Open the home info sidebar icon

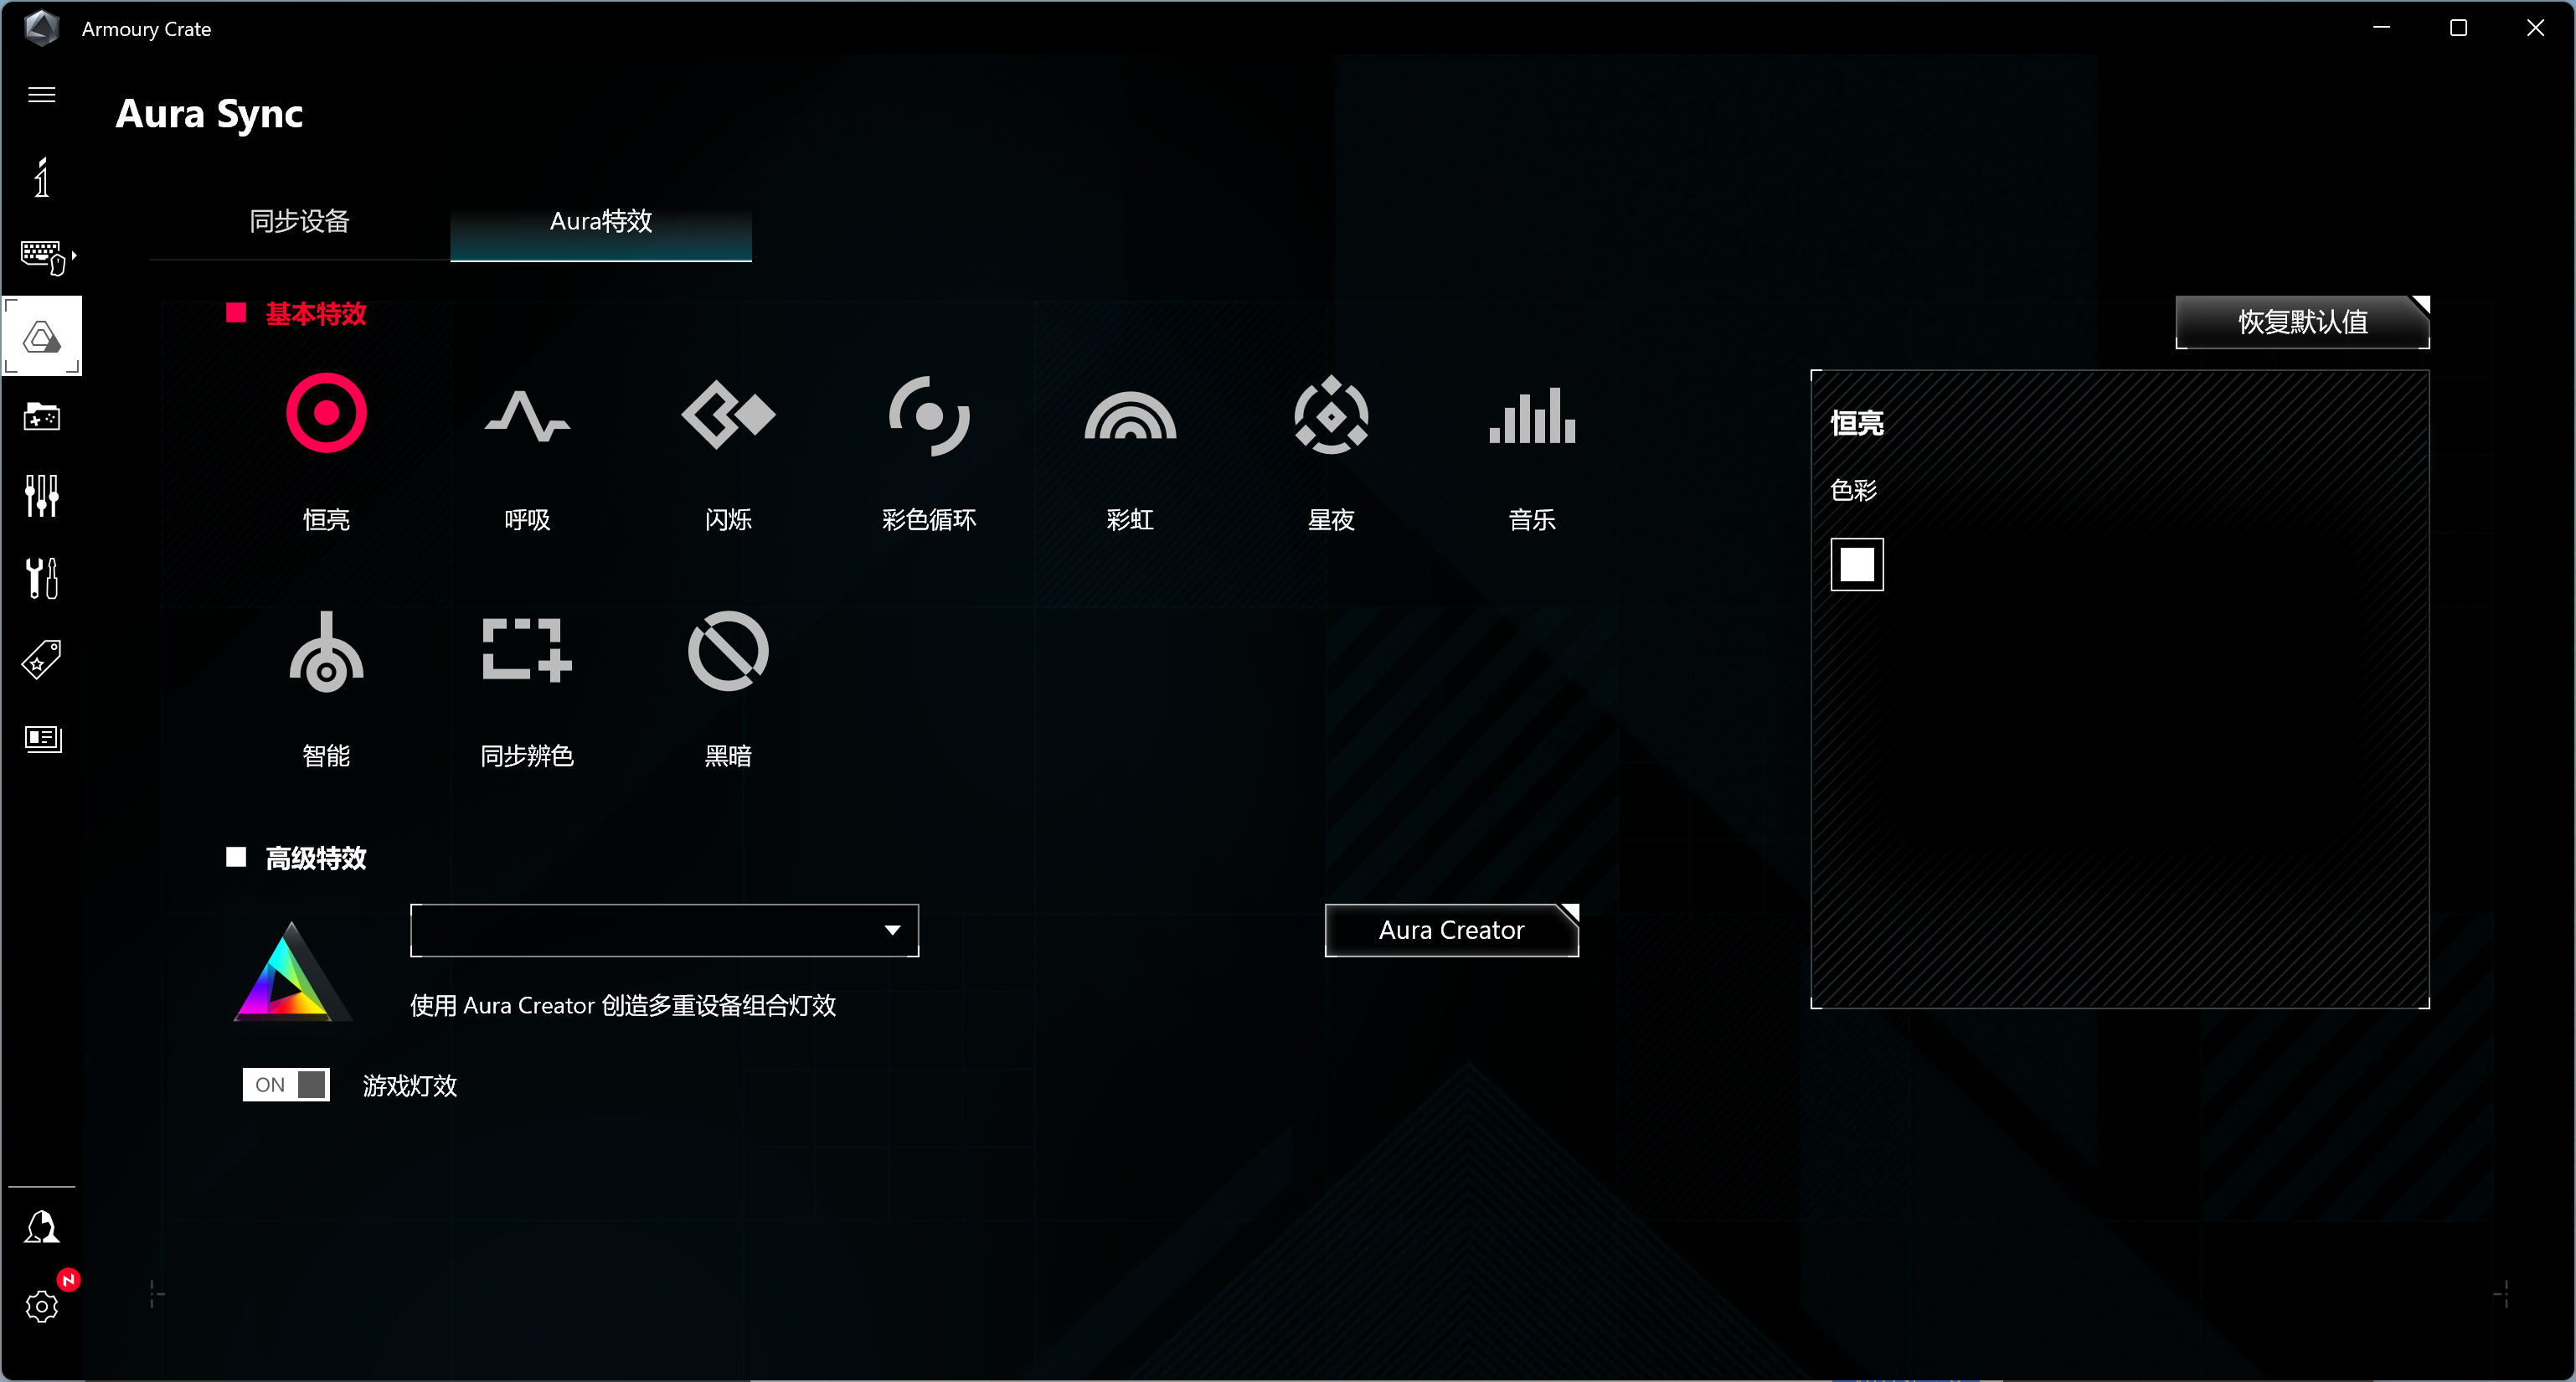coord(41,177)
